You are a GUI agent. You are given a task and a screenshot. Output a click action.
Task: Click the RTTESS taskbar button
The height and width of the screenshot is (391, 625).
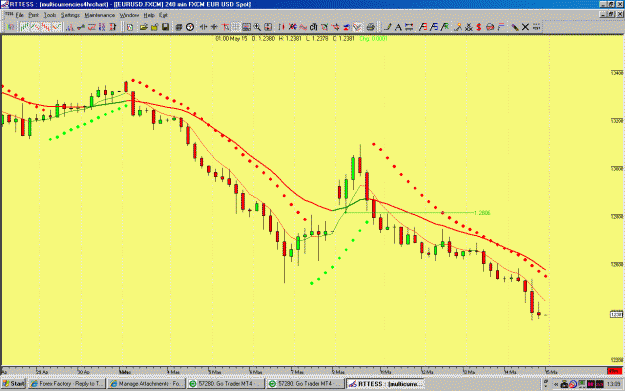point(385,384)
